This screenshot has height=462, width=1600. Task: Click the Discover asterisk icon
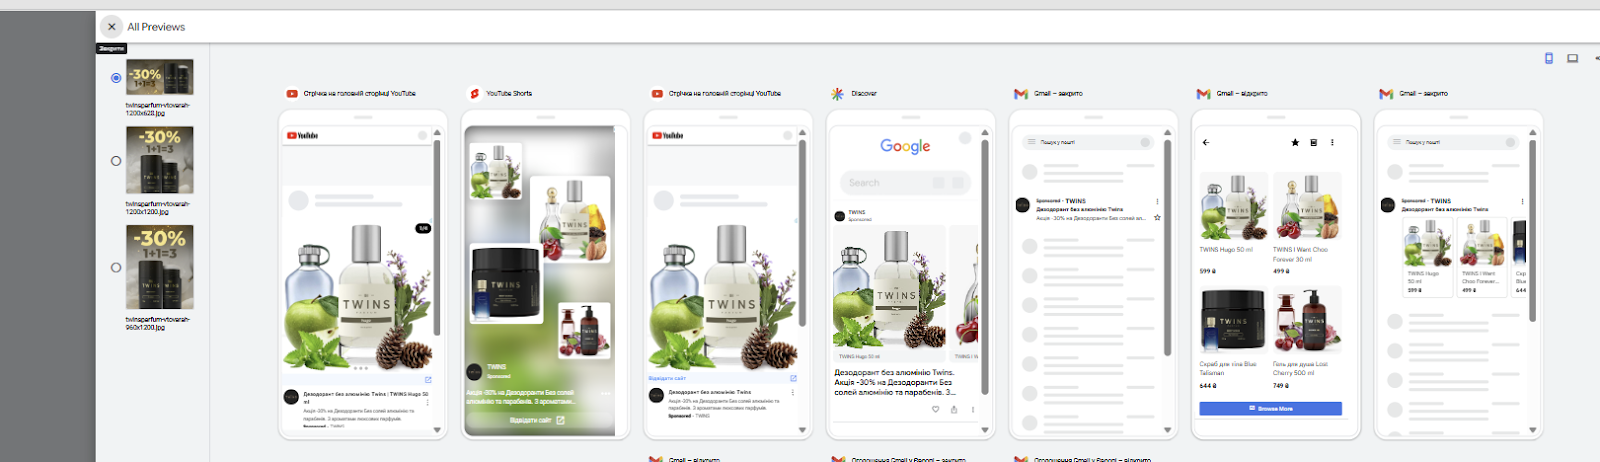point(838,94)
